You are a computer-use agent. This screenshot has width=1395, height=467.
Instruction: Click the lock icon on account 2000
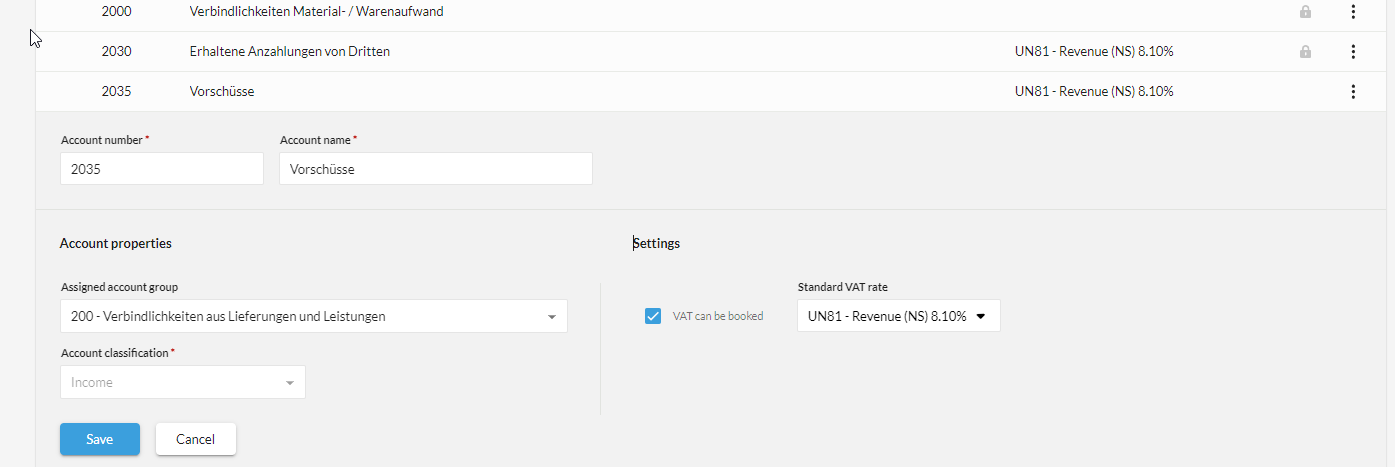click(1305, 12)
